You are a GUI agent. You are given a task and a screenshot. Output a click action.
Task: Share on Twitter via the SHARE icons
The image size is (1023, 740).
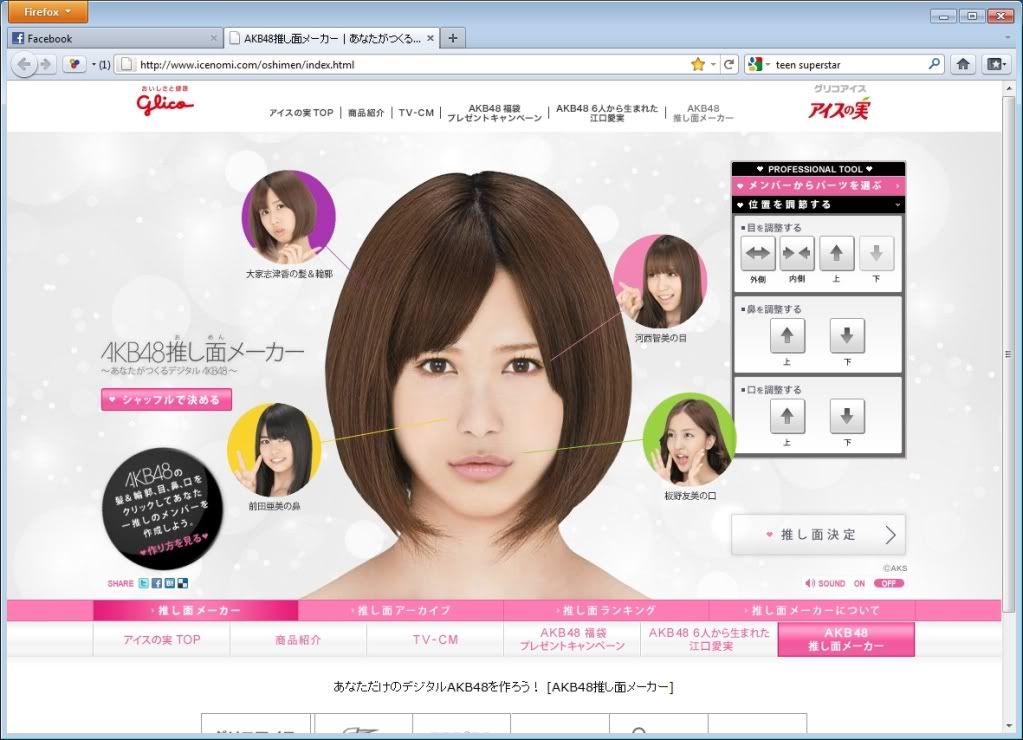pyautogui.click(x=144, y=583)
